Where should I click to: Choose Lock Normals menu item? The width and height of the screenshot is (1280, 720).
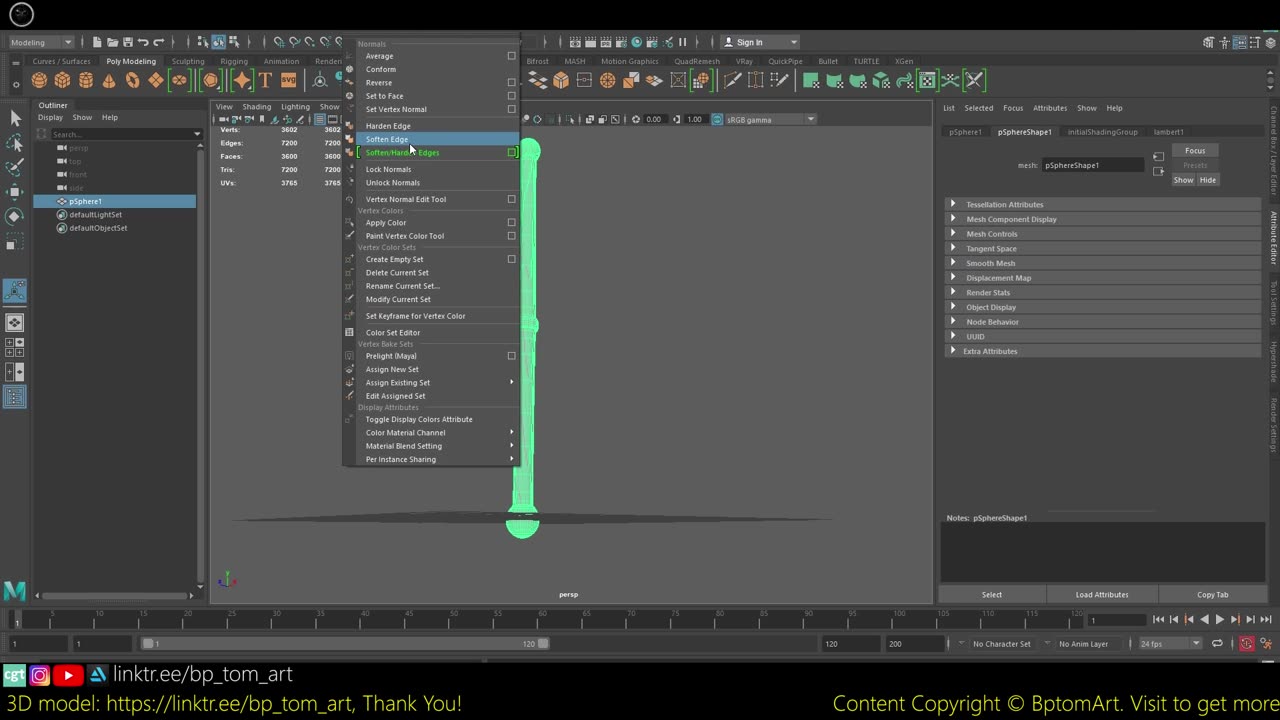(x=438, y=169)
